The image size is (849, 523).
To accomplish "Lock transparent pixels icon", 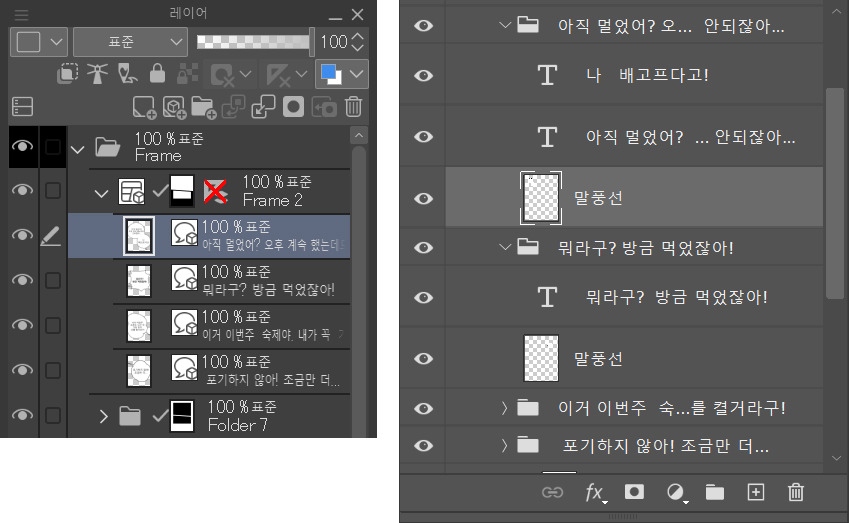I will point(187,74).
